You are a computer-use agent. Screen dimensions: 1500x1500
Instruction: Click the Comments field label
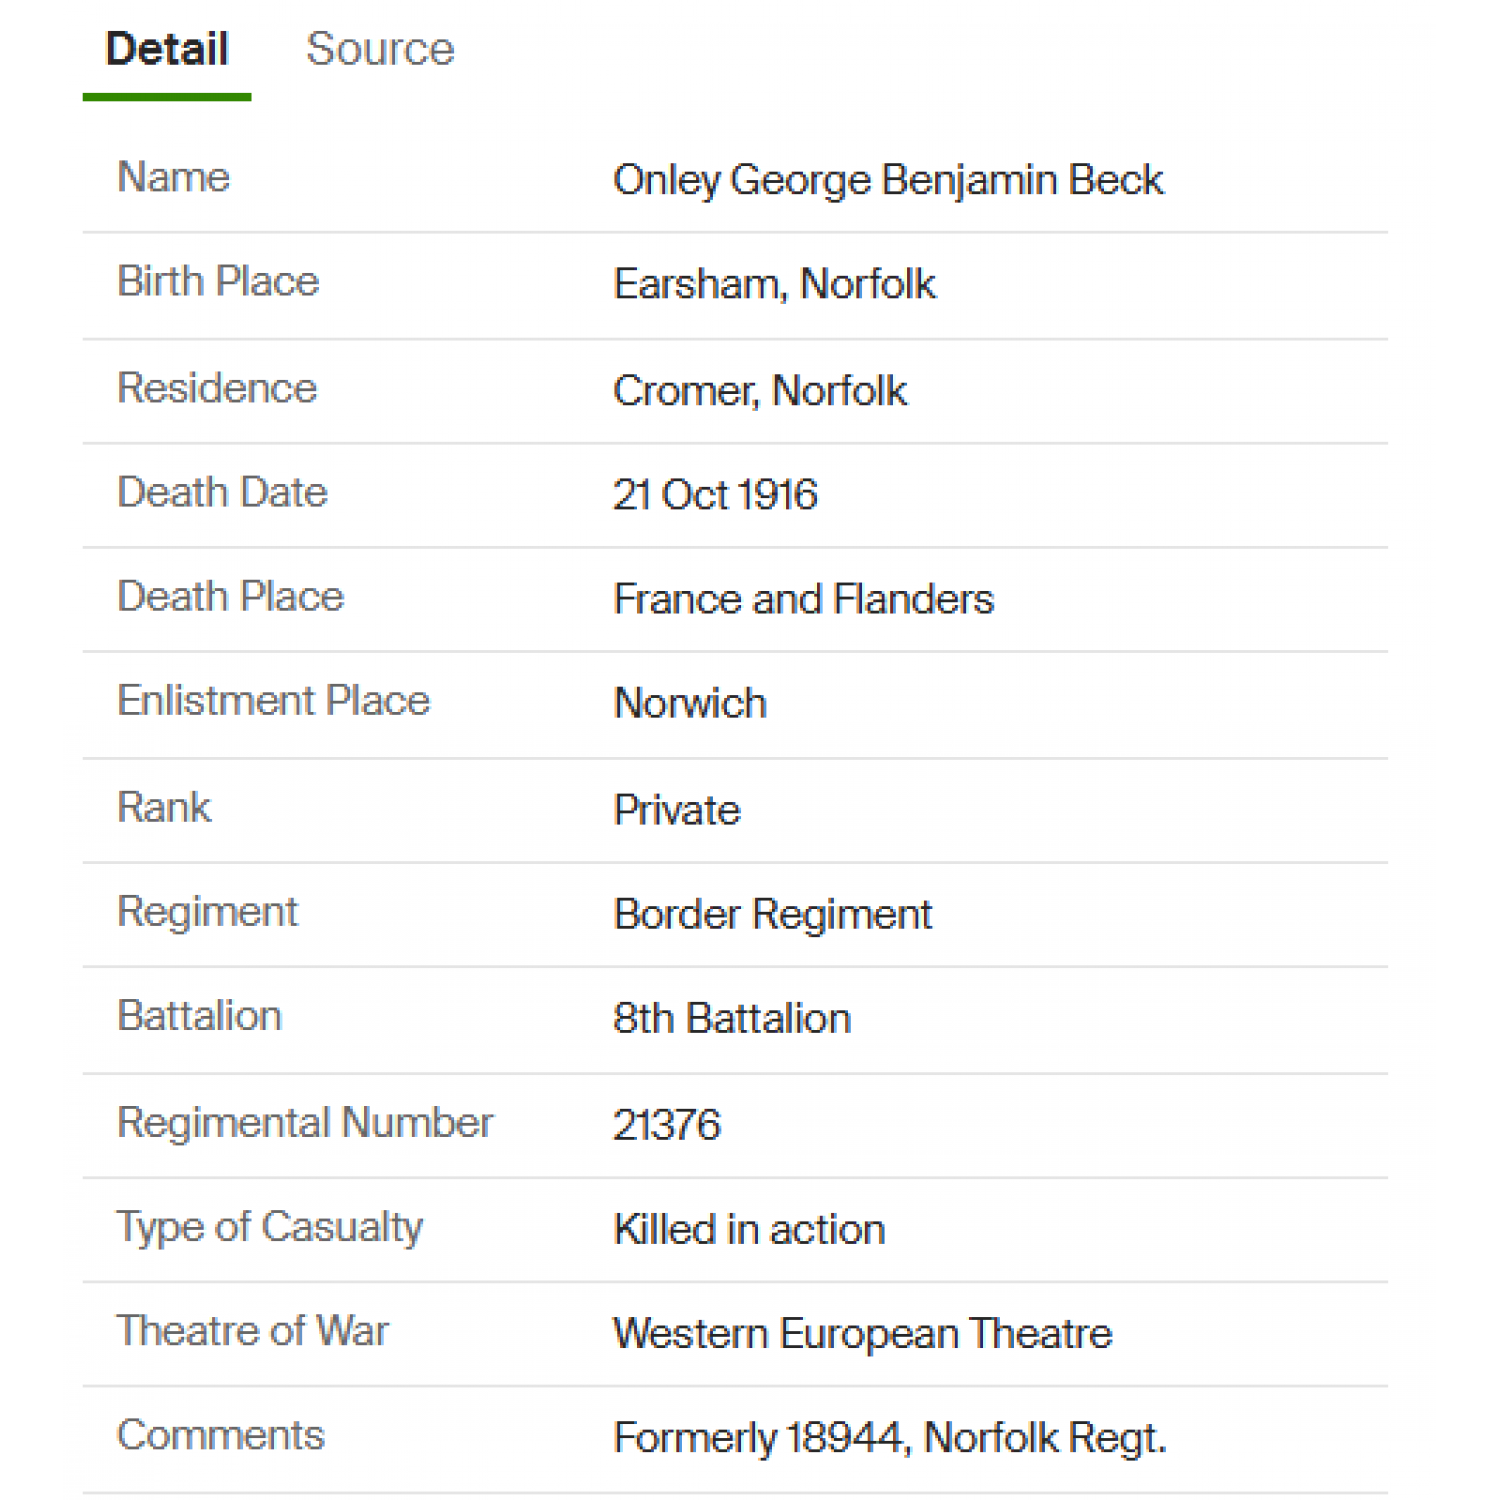point(221,1435)
